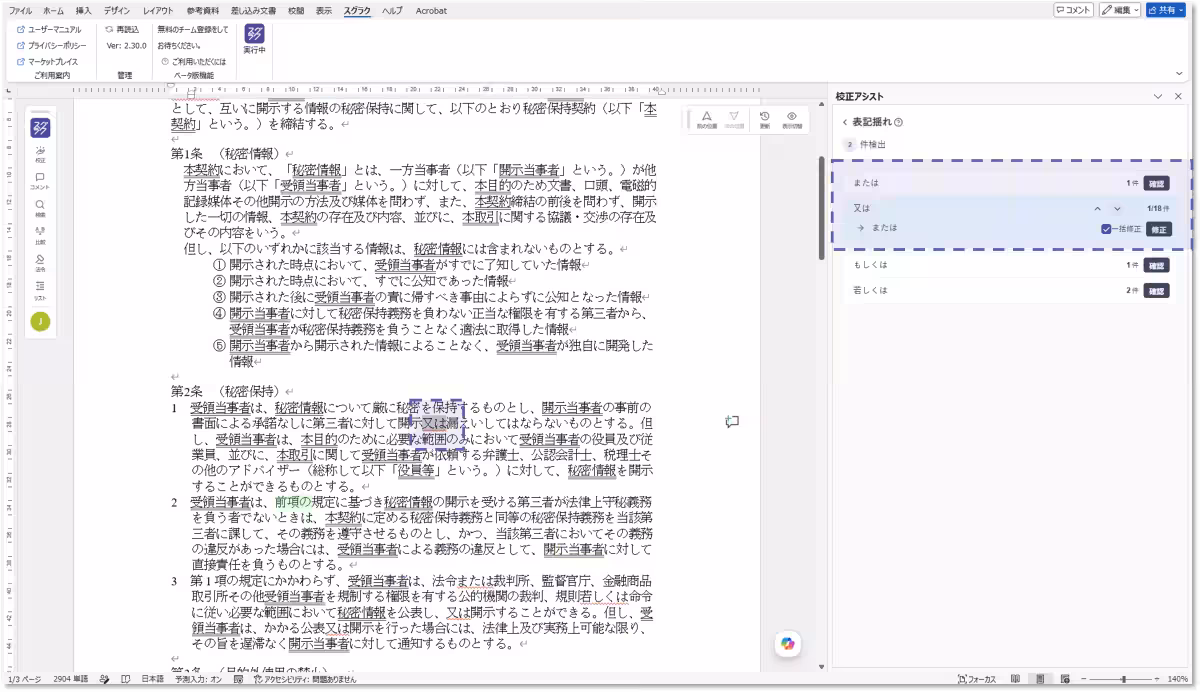
Task: Open the 校閲 ribbon tab
Action: 296,10
